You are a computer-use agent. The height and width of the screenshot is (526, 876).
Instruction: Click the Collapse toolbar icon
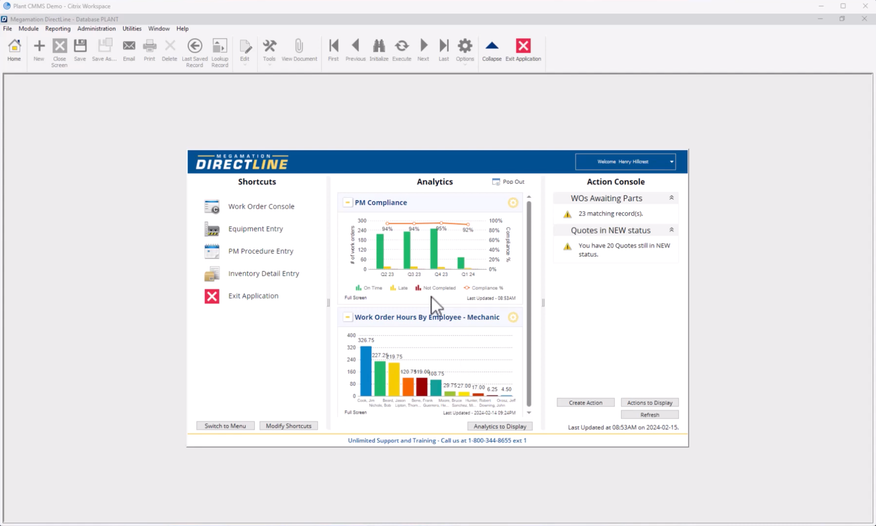tap(491, 48)
